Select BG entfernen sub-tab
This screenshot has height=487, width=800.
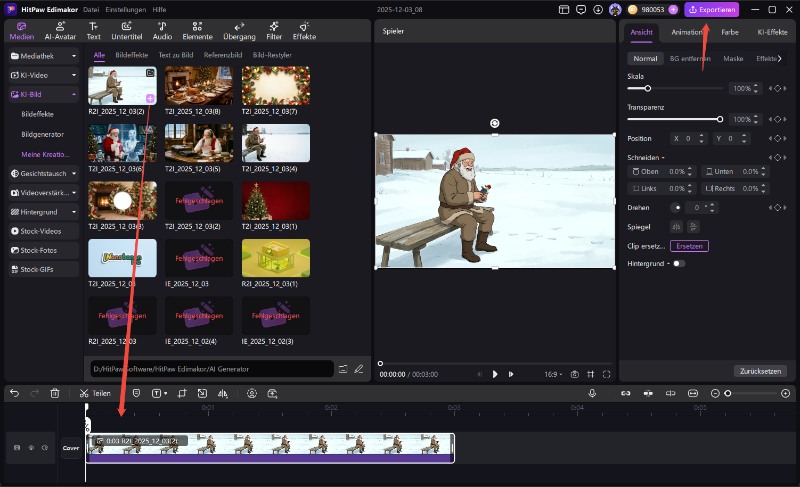coord(690,59)
